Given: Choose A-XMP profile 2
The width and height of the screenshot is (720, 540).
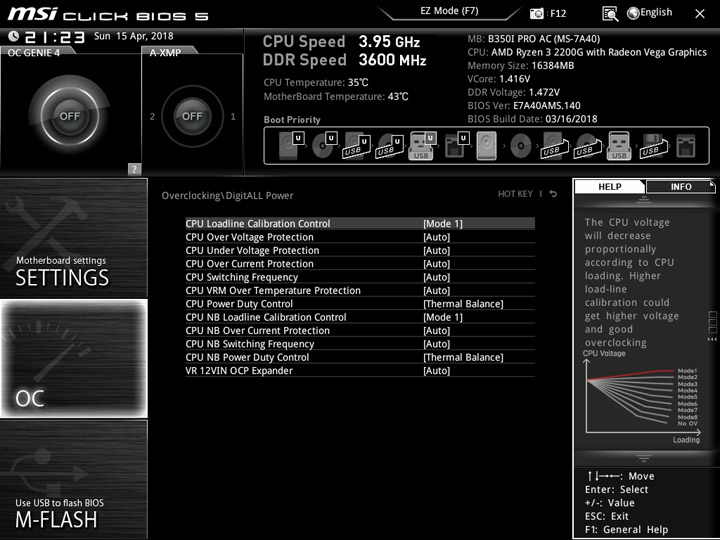Looking at the screenshot, I should click(152, 117).
